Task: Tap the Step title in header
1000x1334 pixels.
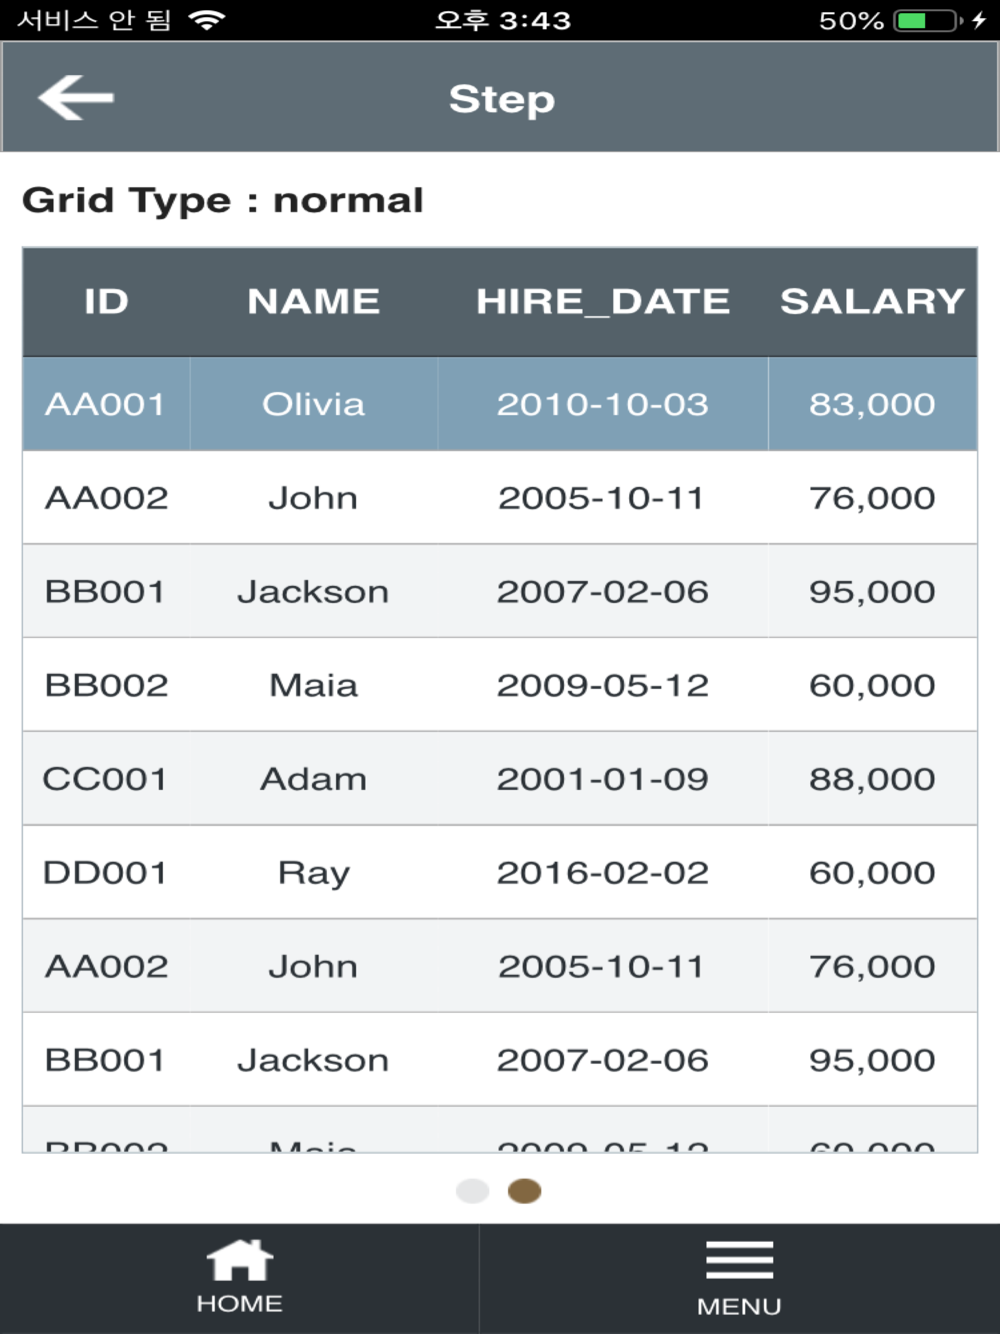Action: click(501, 99)
